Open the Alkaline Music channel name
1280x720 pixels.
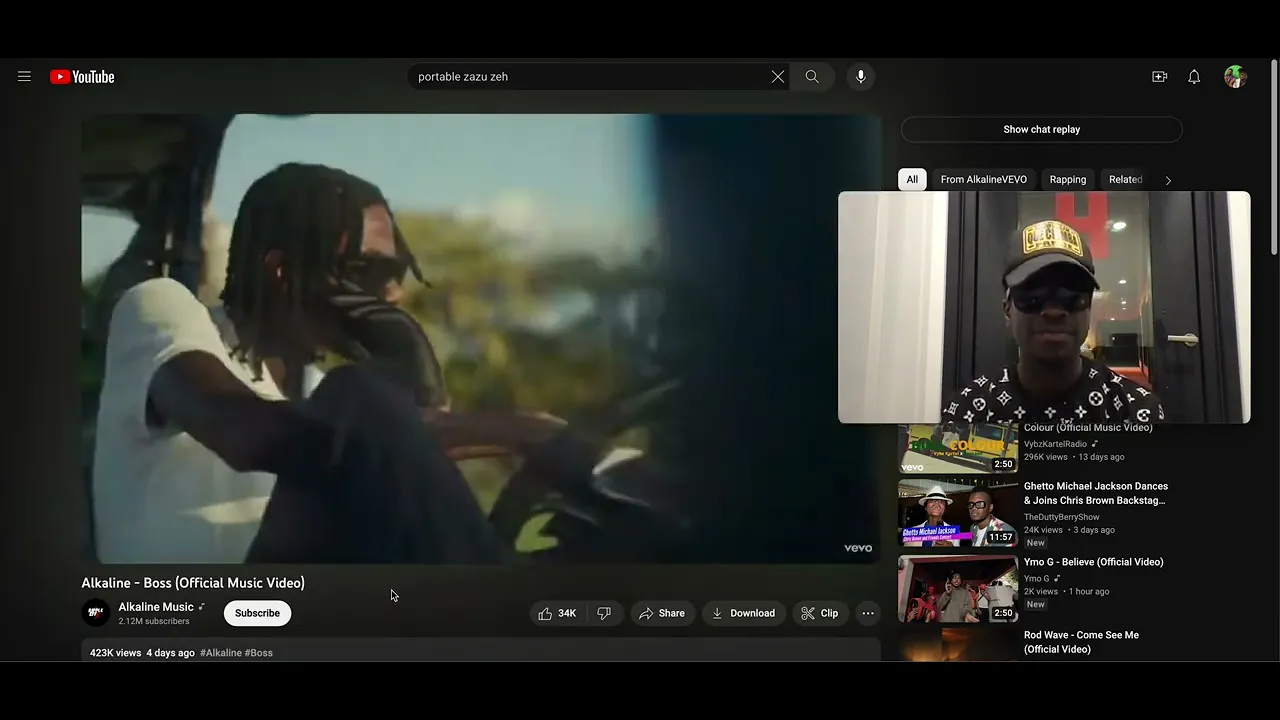[156, 607]
